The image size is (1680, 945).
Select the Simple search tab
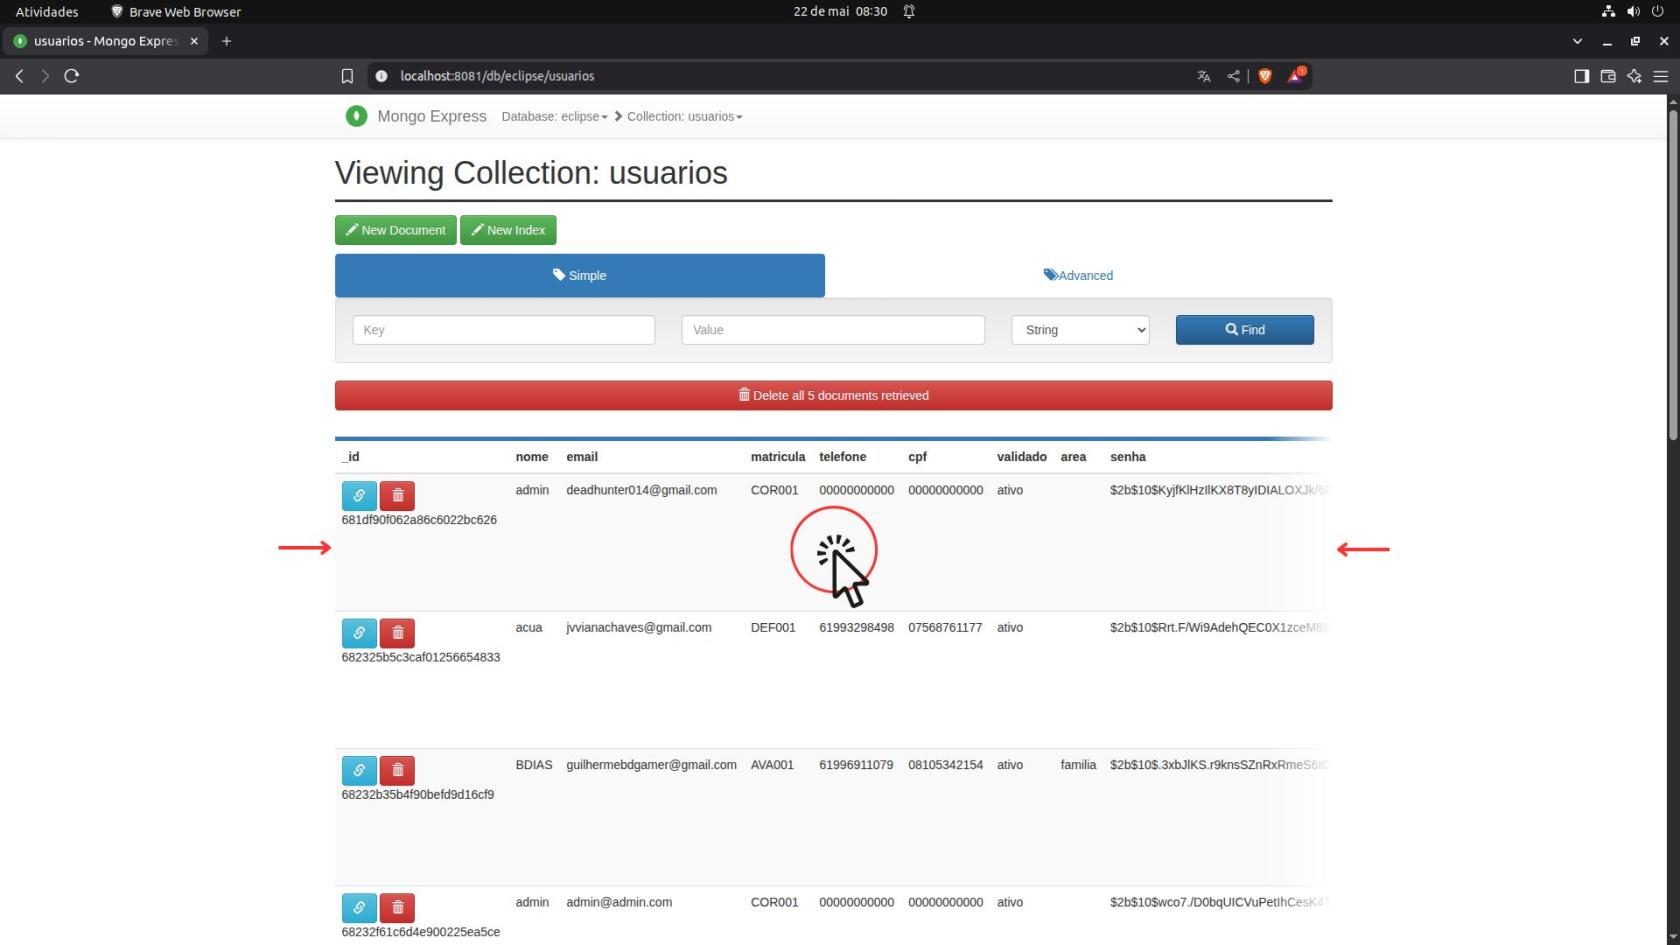click(580, 275)
